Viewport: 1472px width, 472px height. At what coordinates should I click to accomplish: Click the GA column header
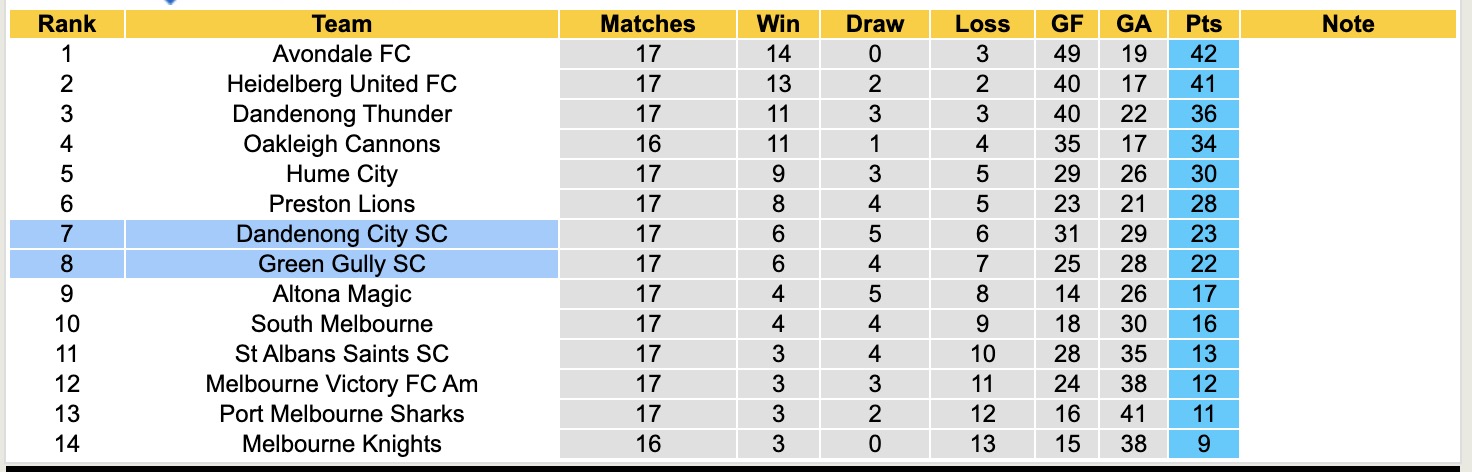pos(1134,24)
